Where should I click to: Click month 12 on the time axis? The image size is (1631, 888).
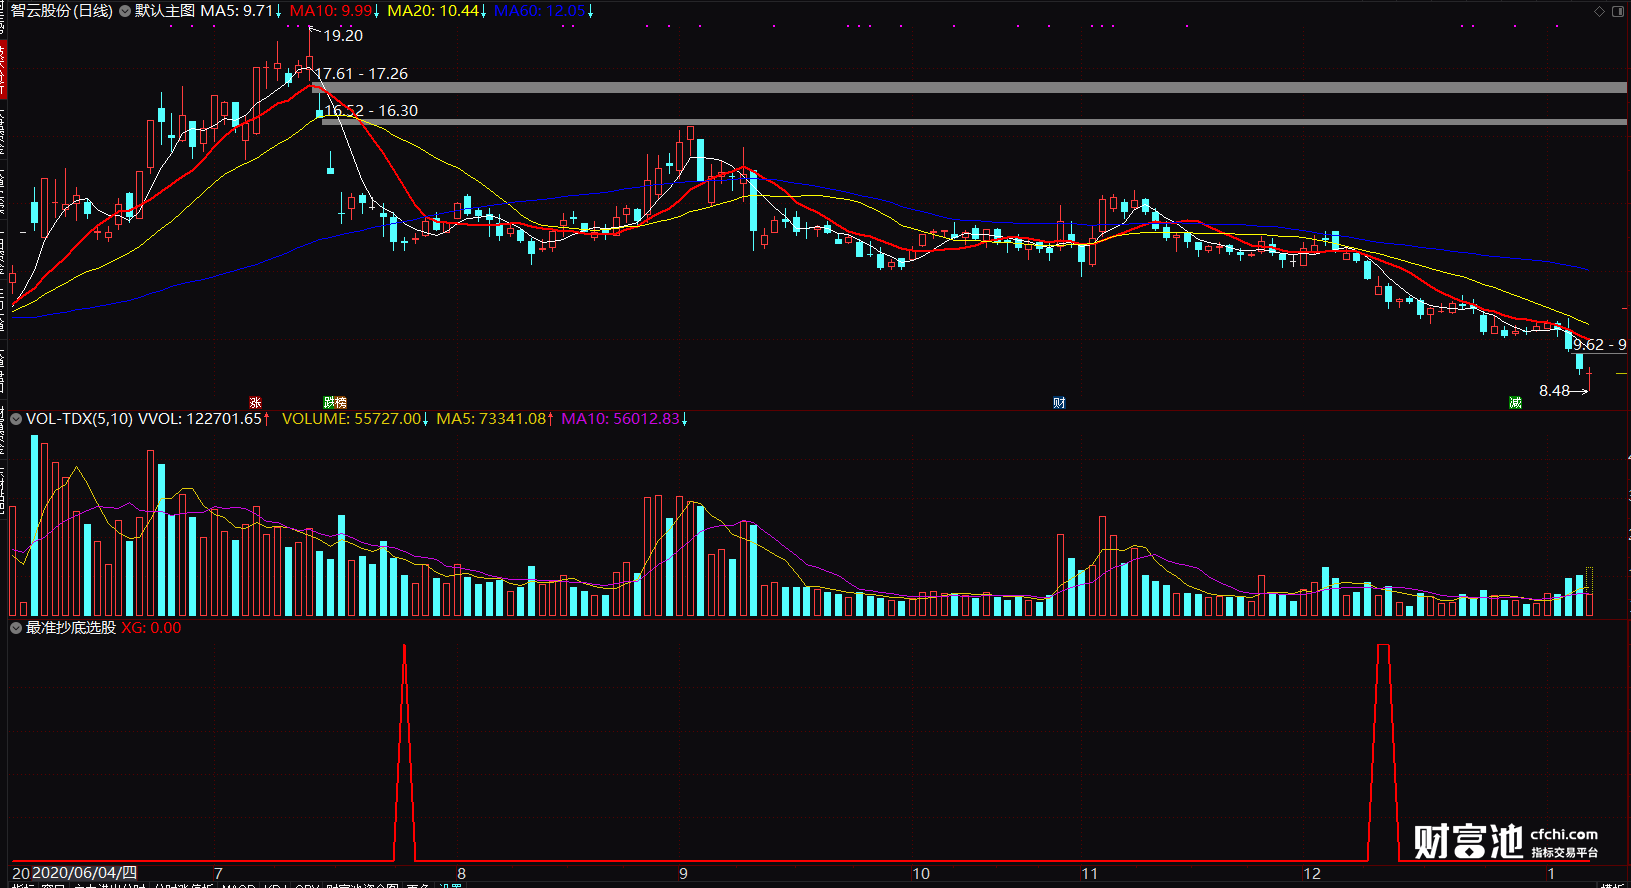(x=1312, y=874)
